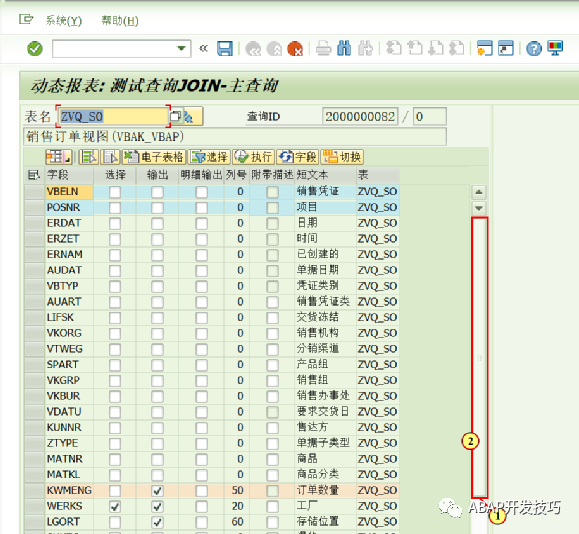Click the table lookup button next to 表名
Viewport: 579px width, 534px height.
pos(192,117)
